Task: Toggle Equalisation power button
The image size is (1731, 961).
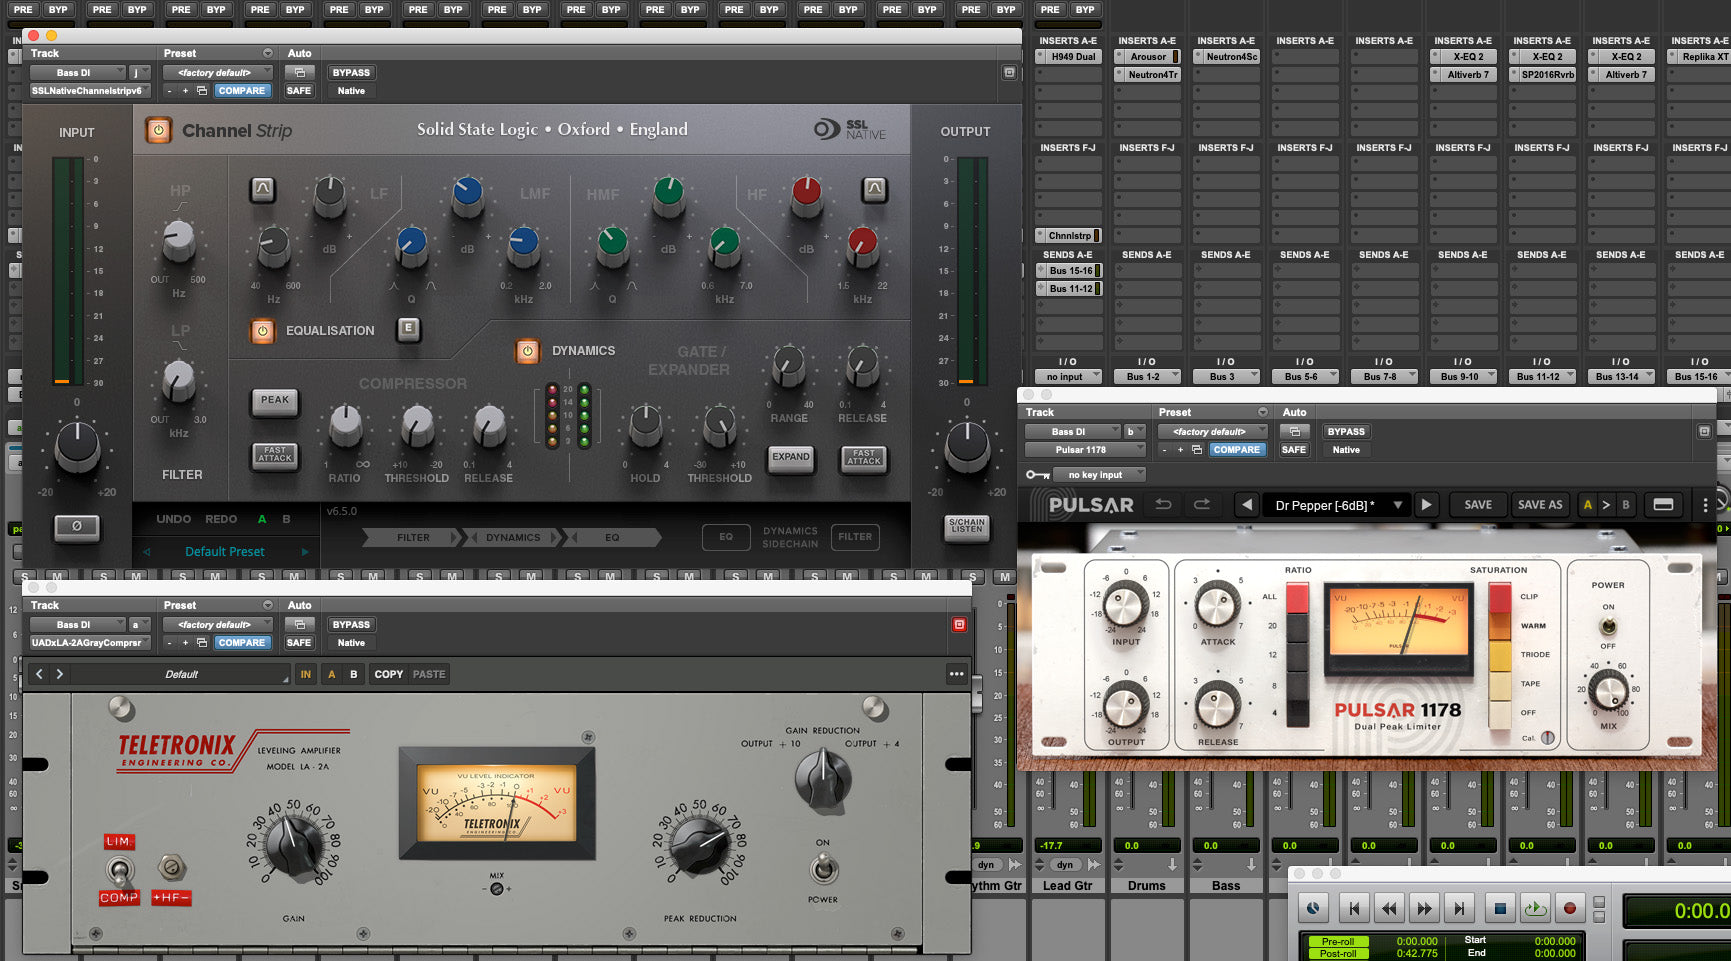Action: click(x=262, y=331)
